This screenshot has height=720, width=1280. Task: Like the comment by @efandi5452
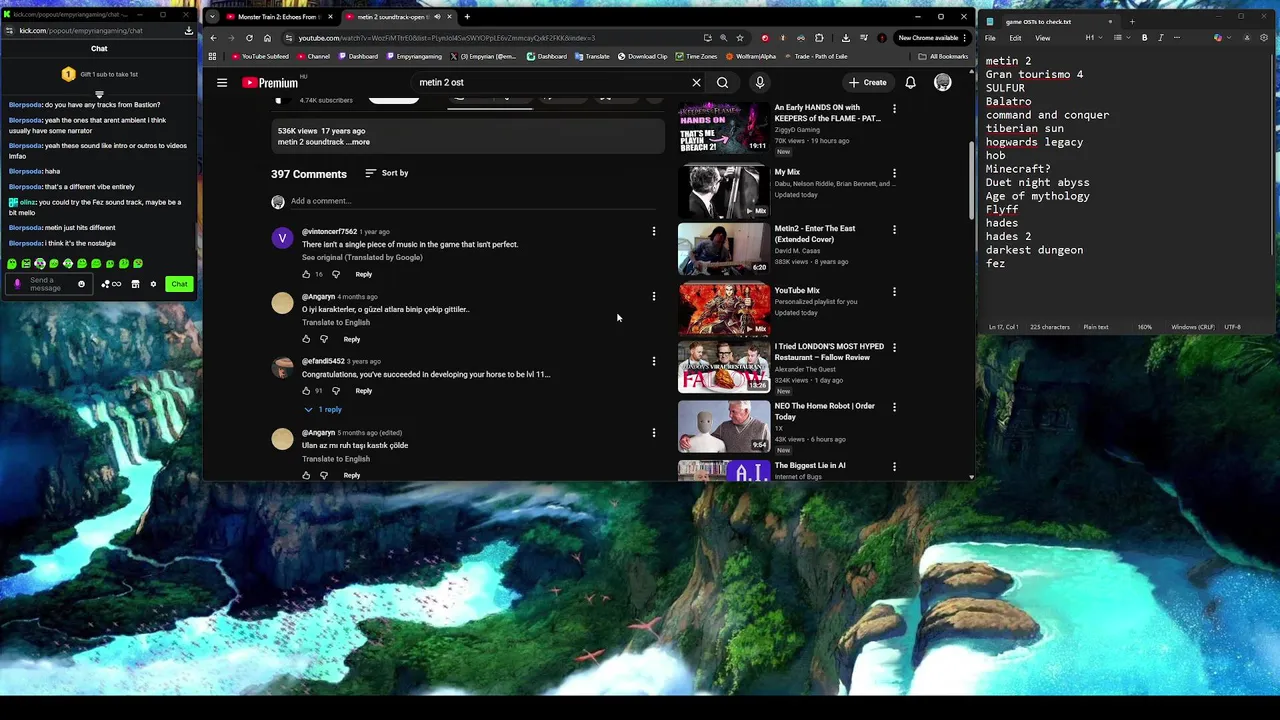pyautogui.click(x=306, y=391)
